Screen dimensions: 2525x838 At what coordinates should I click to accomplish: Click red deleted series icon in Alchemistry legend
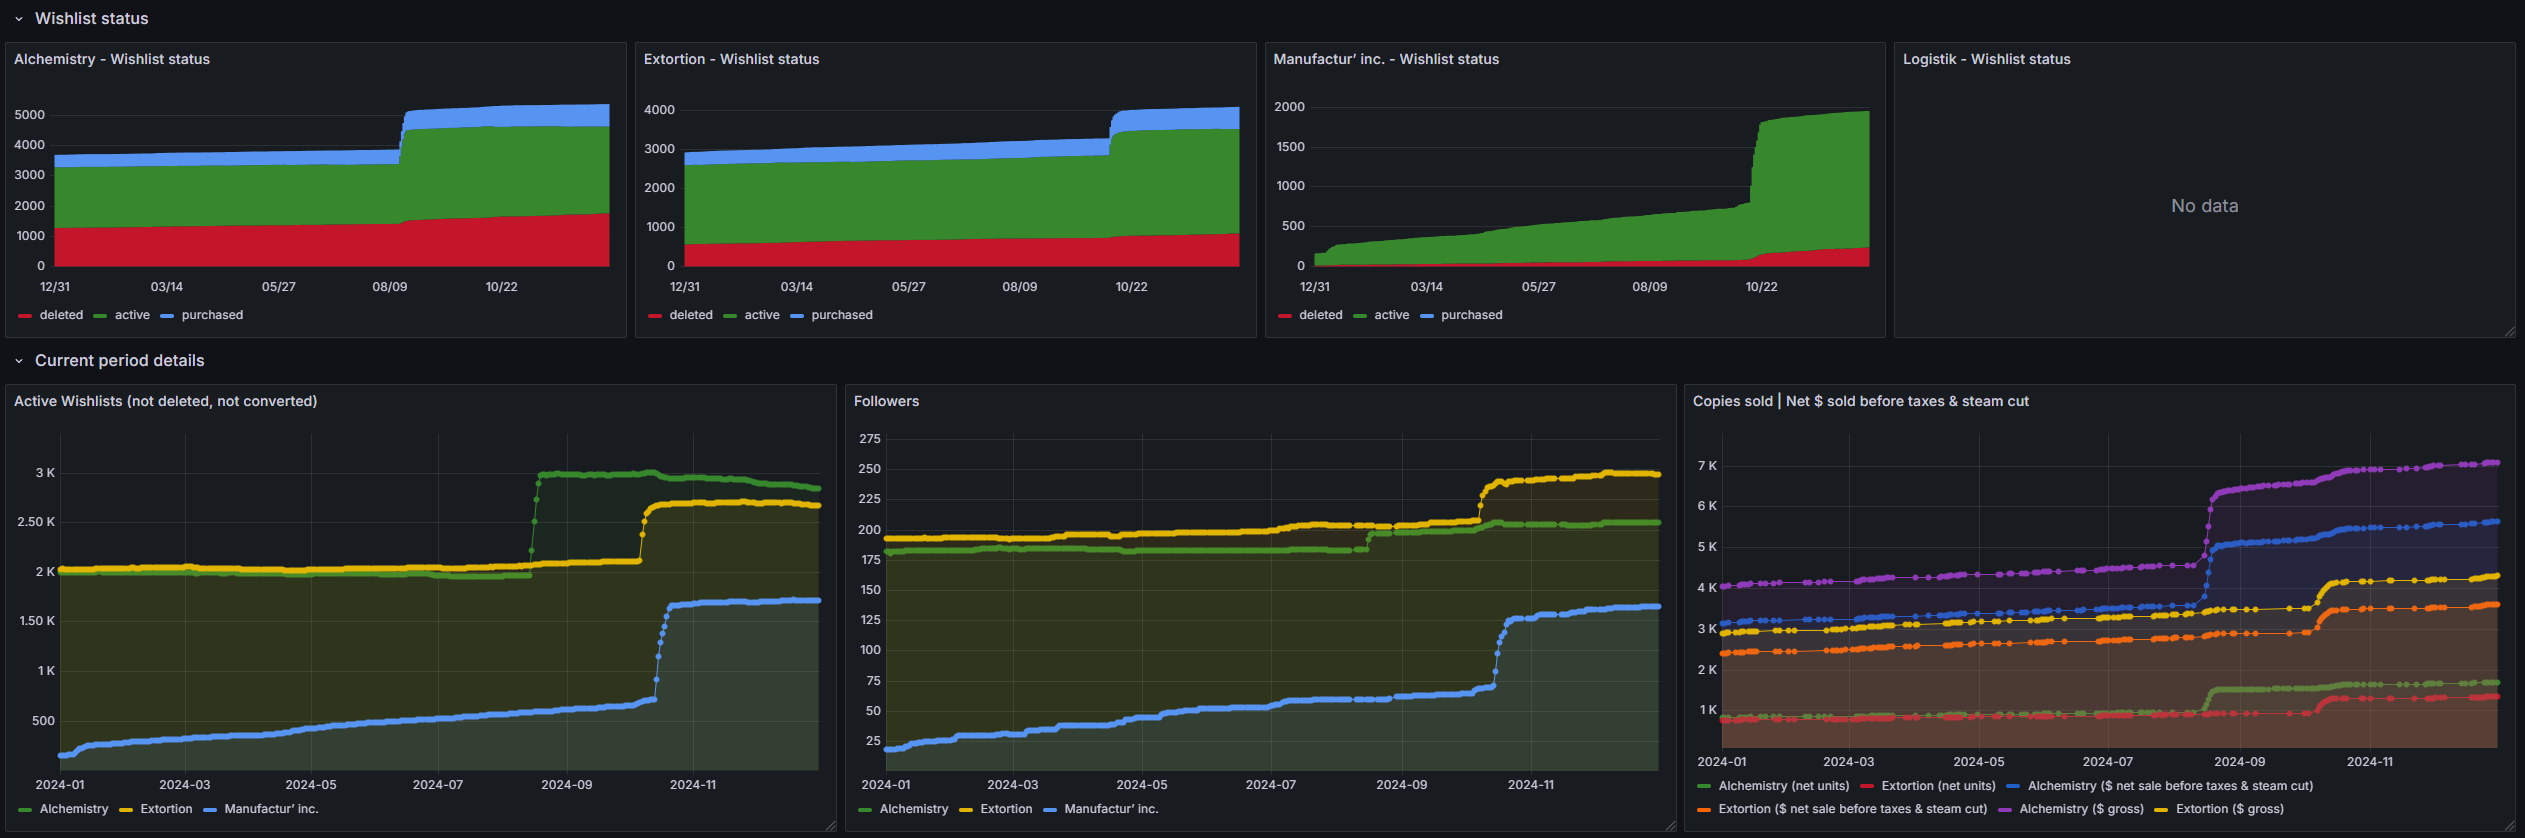pos(25,316)
